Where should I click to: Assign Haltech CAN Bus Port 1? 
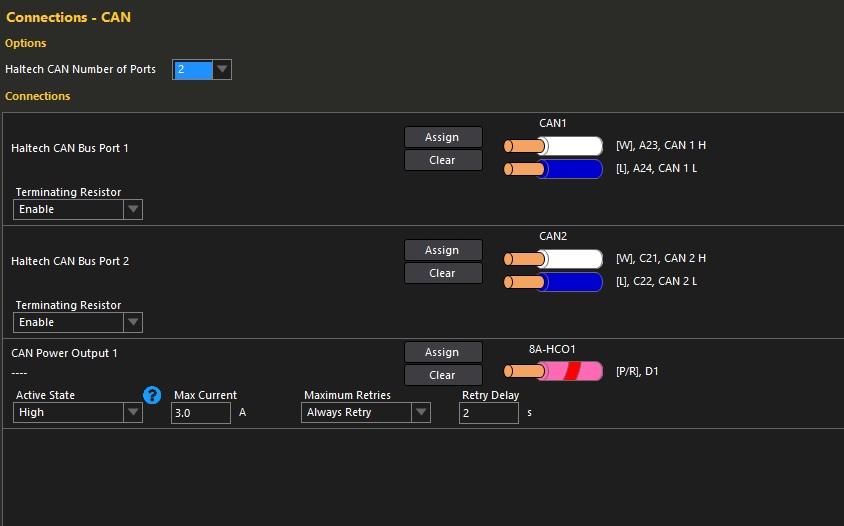coord(443,137)
